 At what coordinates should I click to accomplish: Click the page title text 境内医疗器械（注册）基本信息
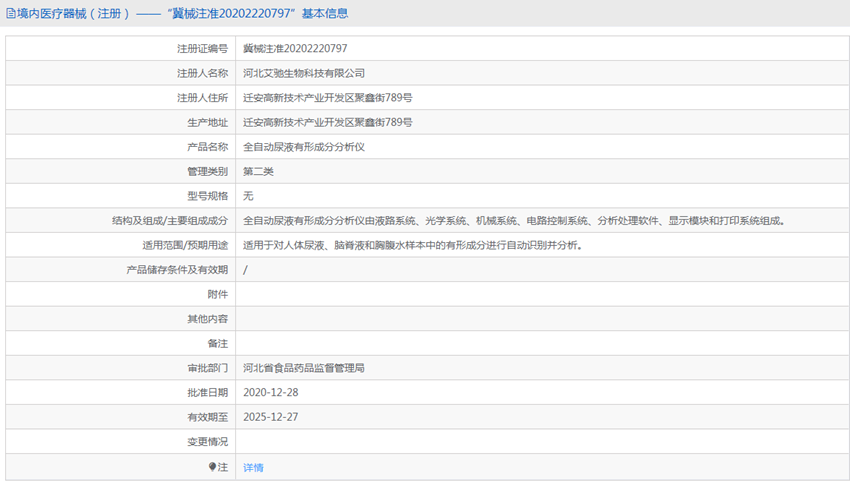tap(183, 14)
